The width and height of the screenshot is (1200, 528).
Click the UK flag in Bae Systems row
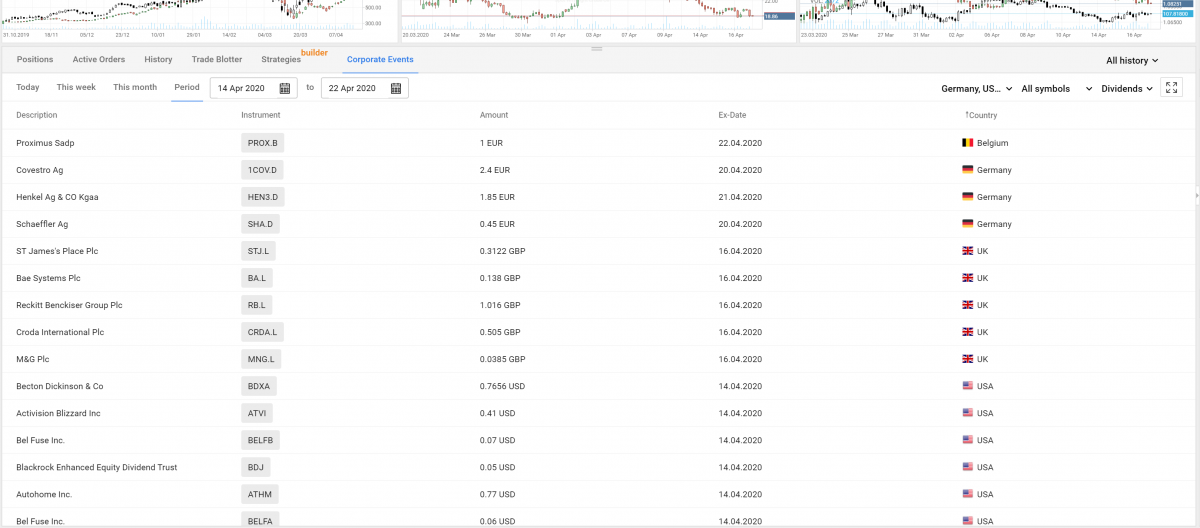coord(967,278)
